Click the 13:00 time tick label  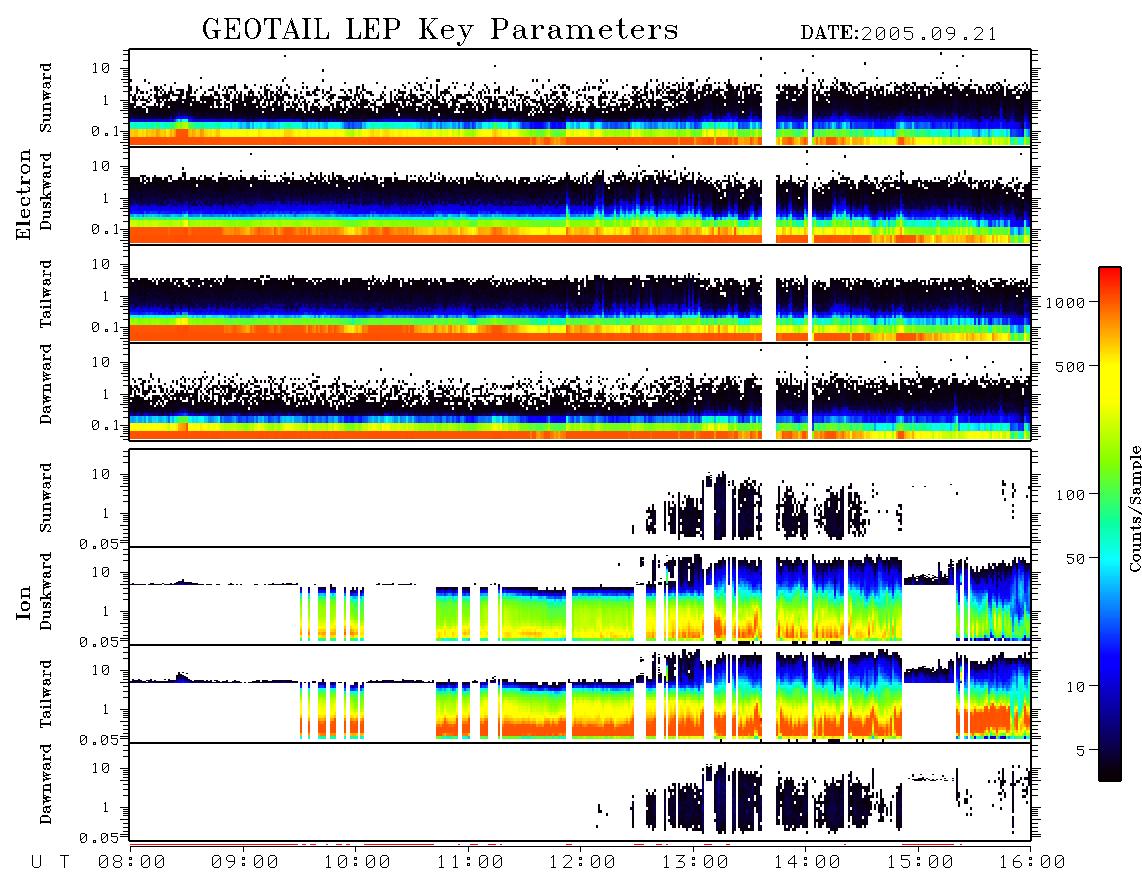point(695,863)
